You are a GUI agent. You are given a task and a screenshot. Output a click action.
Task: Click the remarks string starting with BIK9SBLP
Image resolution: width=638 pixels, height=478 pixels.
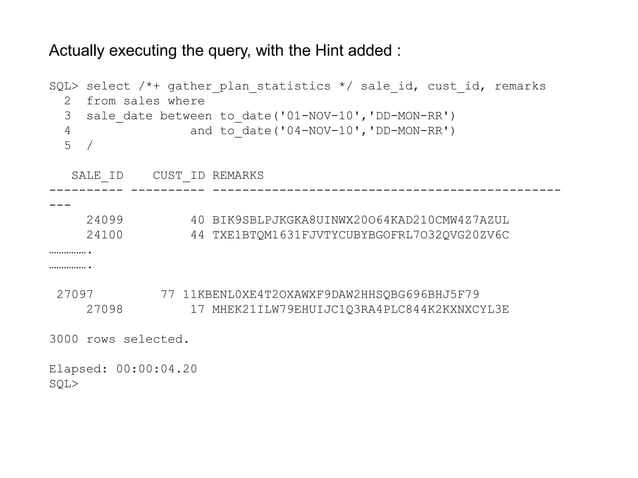pos(361,220)
